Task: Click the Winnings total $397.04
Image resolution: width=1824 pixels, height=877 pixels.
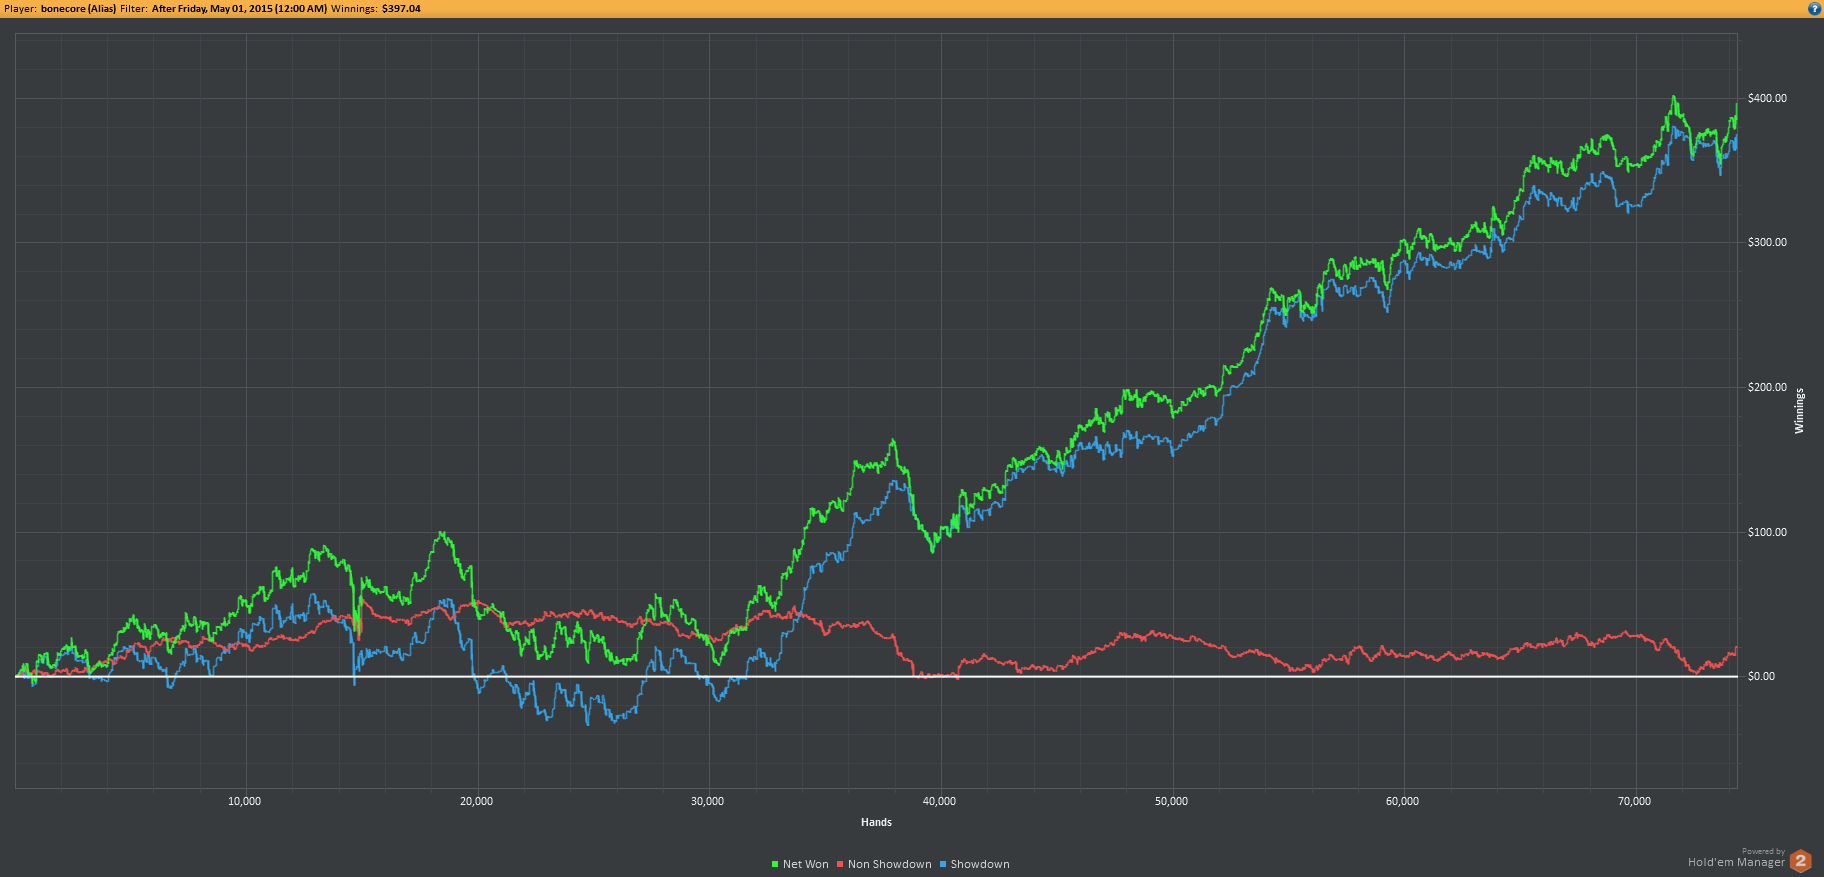Action: click(401, 9)
